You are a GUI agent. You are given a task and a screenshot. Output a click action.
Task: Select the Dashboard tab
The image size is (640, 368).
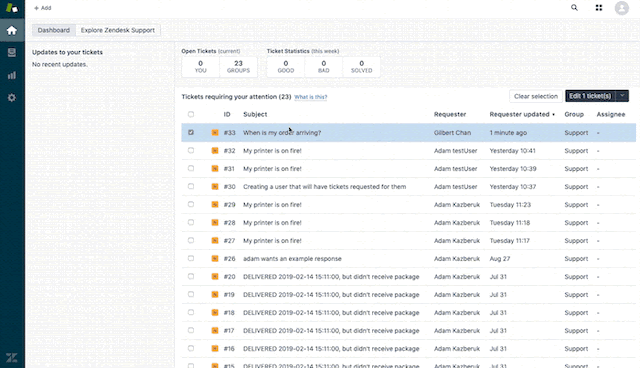tap(54, 30)
